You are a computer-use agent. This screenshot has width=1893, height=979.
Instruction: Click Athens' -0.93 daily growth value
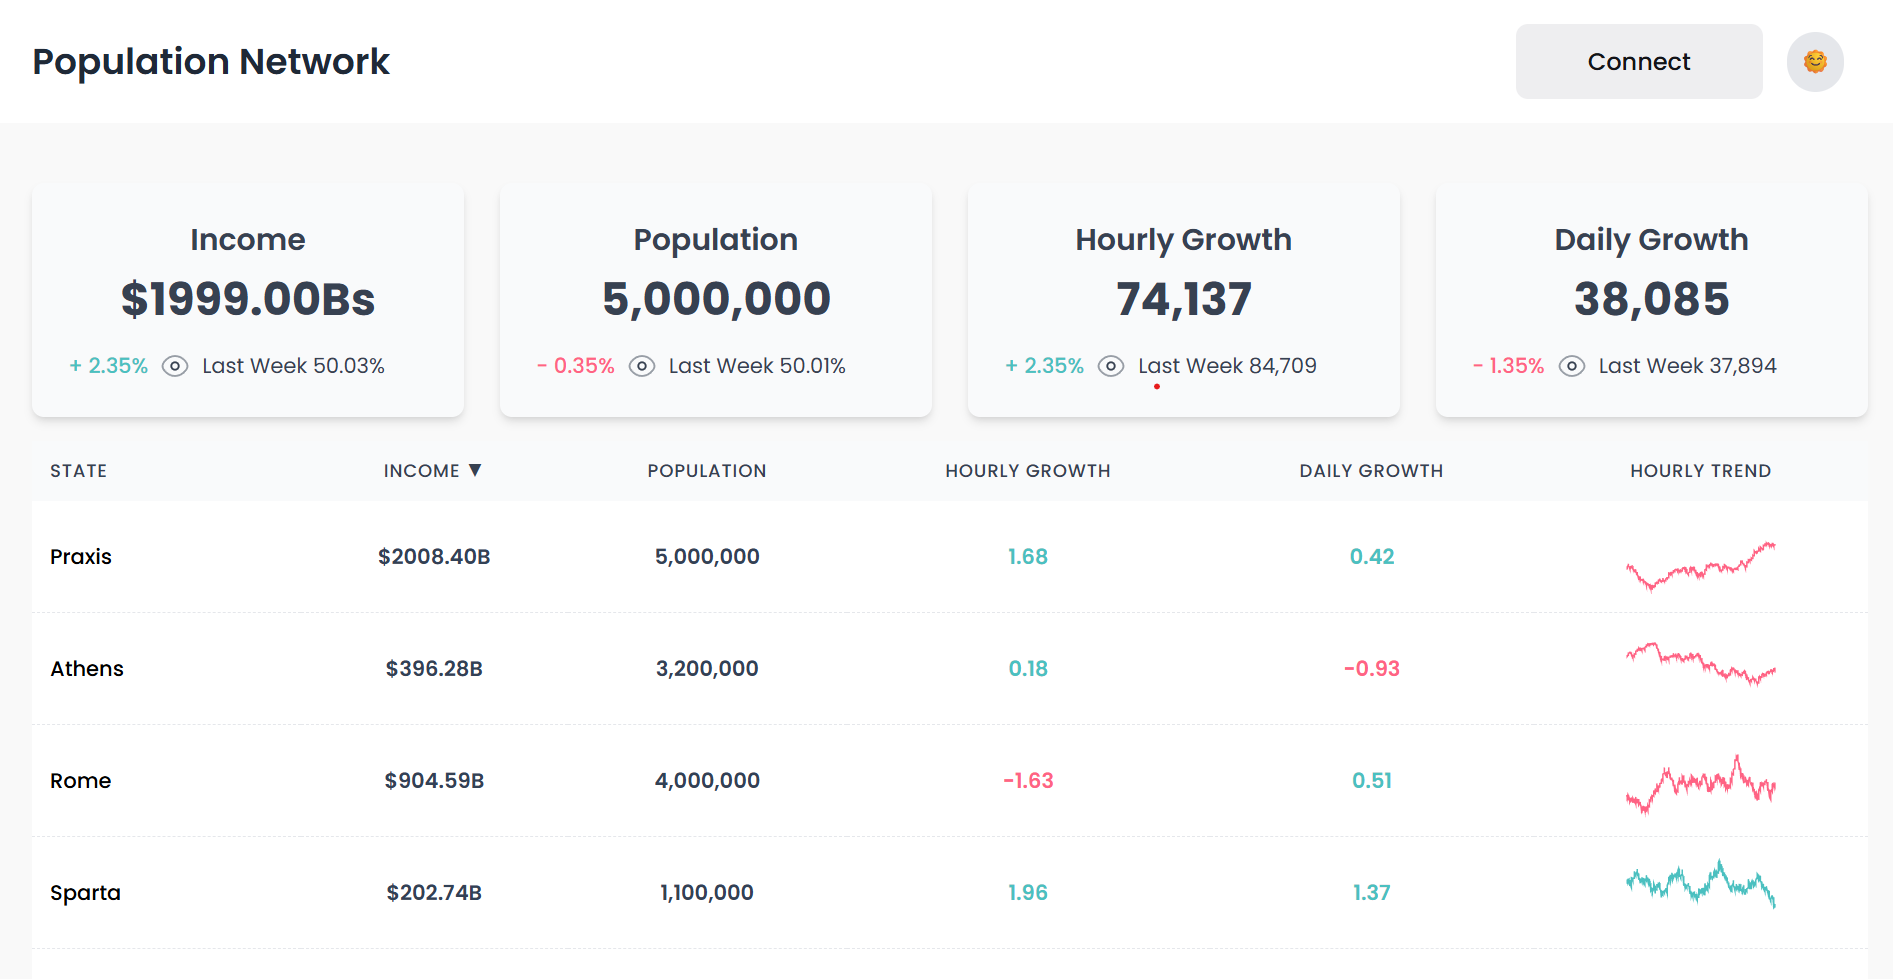point(1371,669)
